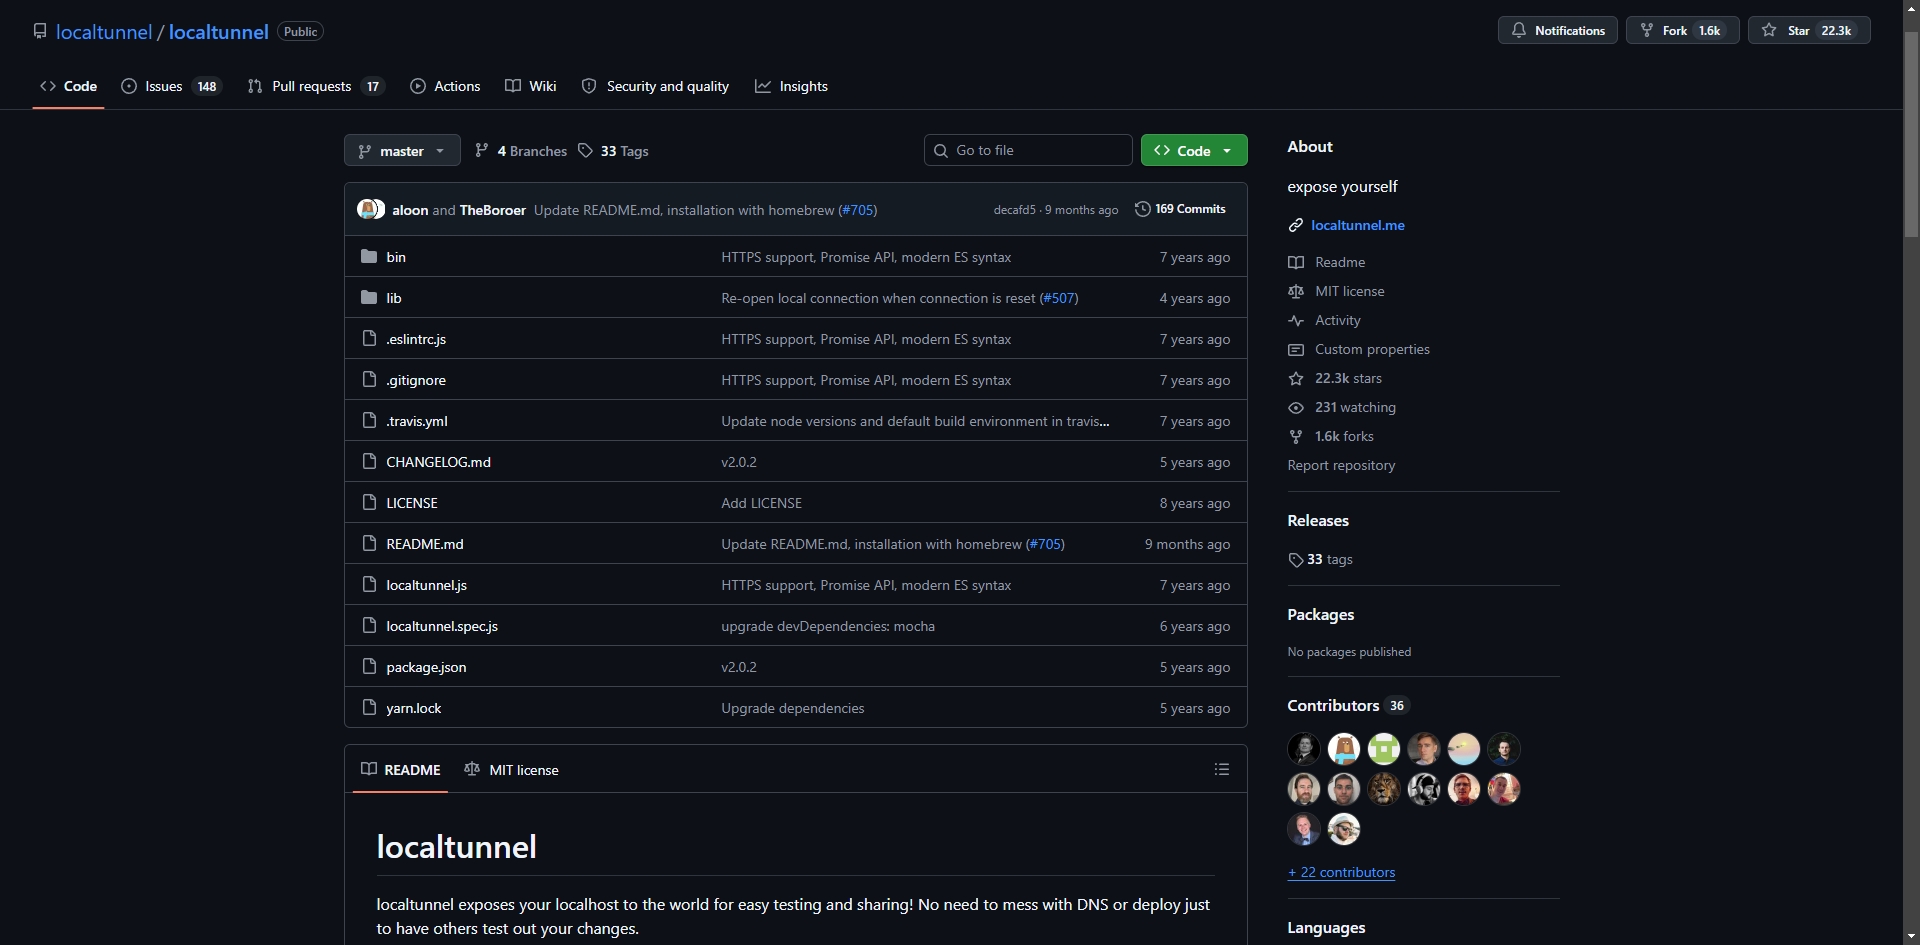Switch to the Issues tab
Screen dimensions: 1920x945
pos(171,86)
